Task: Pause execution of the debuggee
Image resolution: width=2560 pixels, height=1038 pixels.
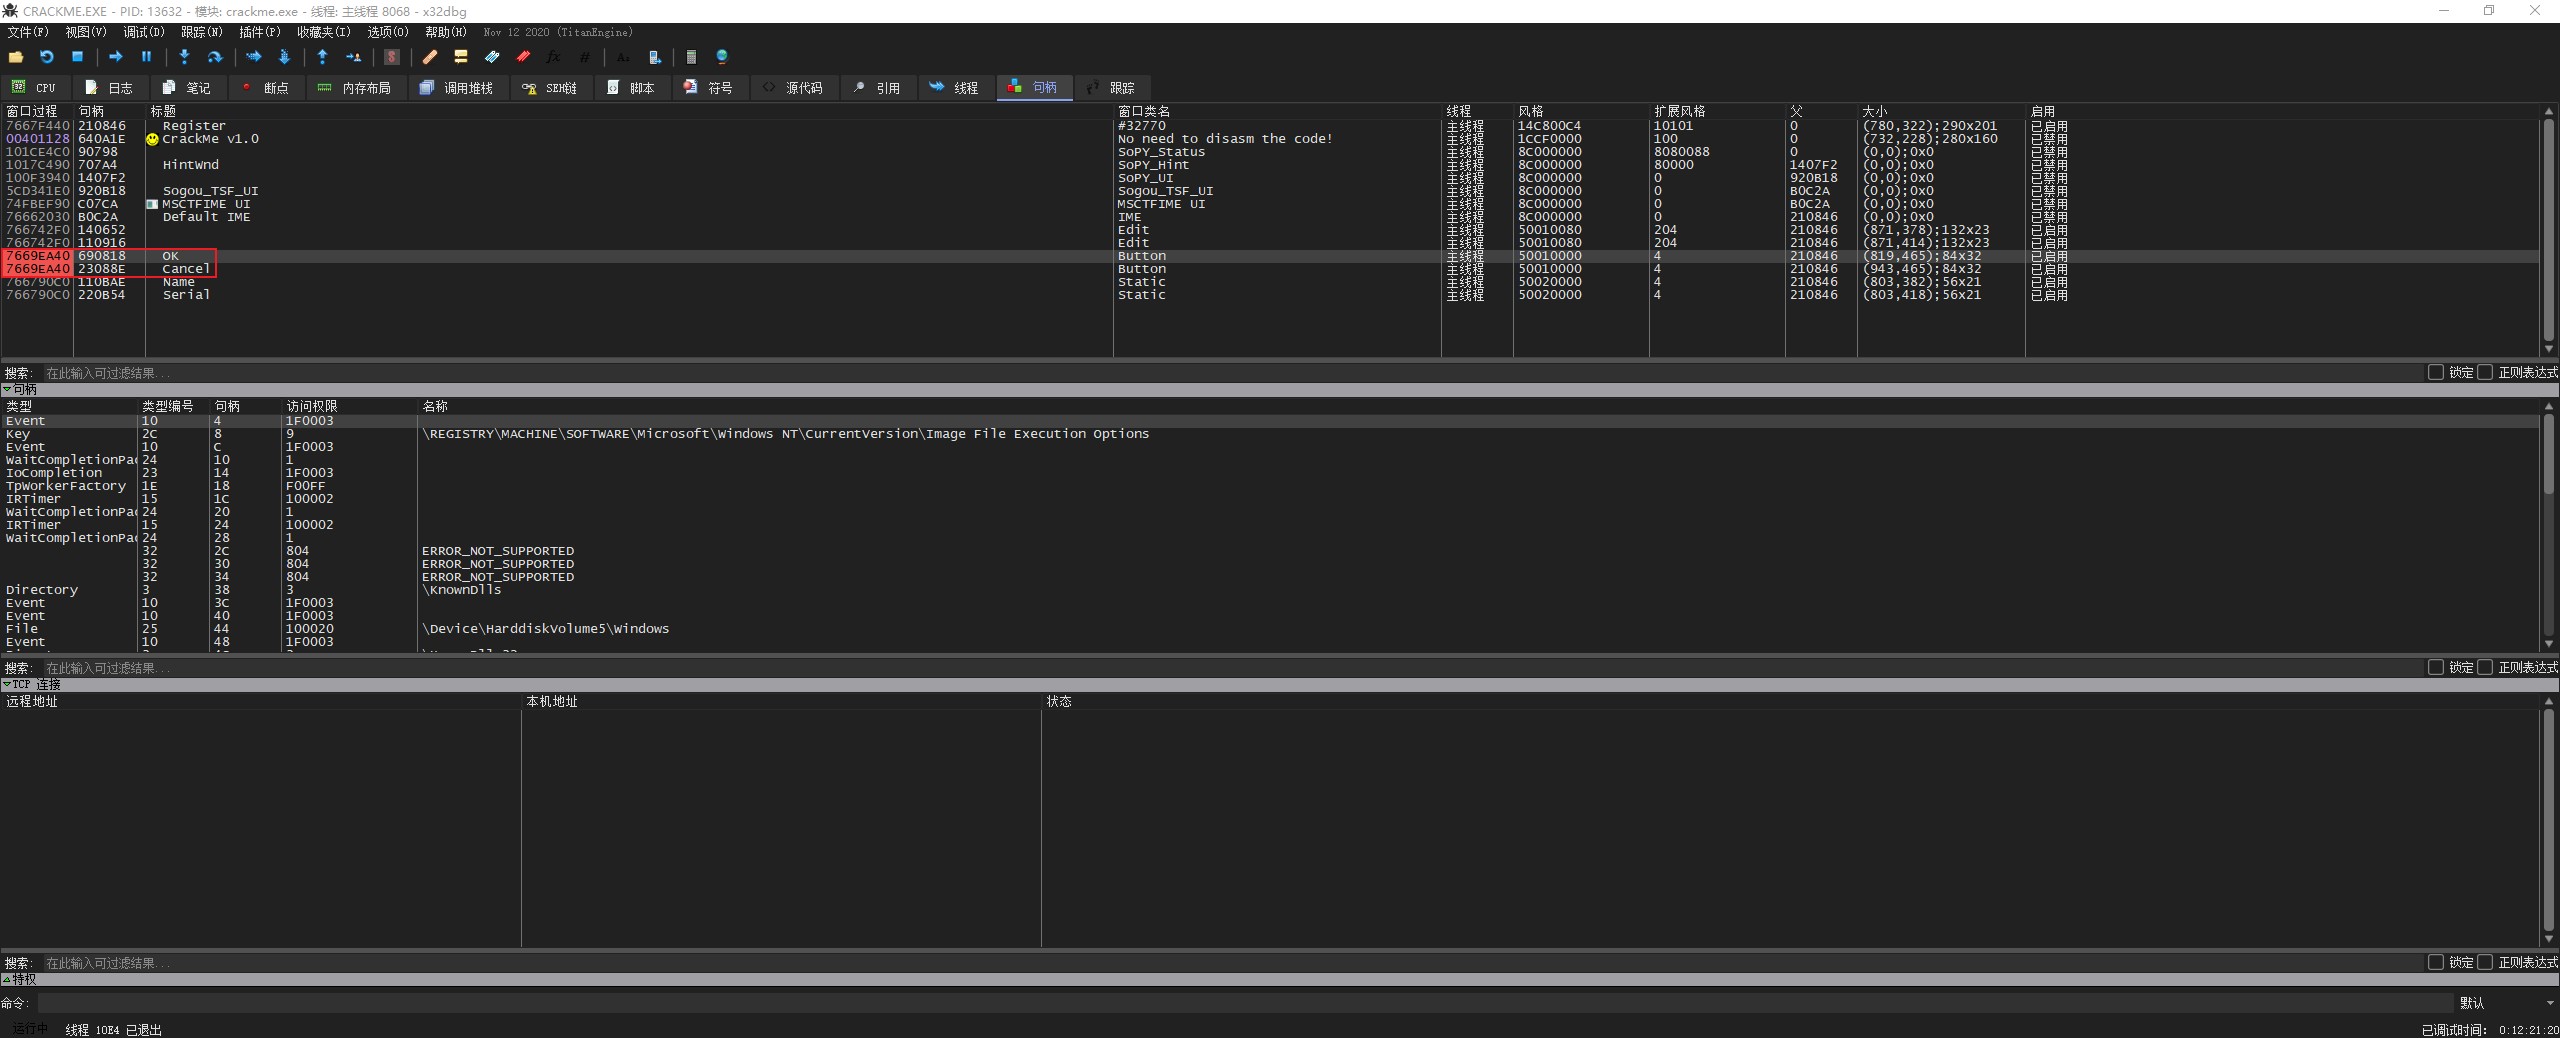Action: [146, 57]
